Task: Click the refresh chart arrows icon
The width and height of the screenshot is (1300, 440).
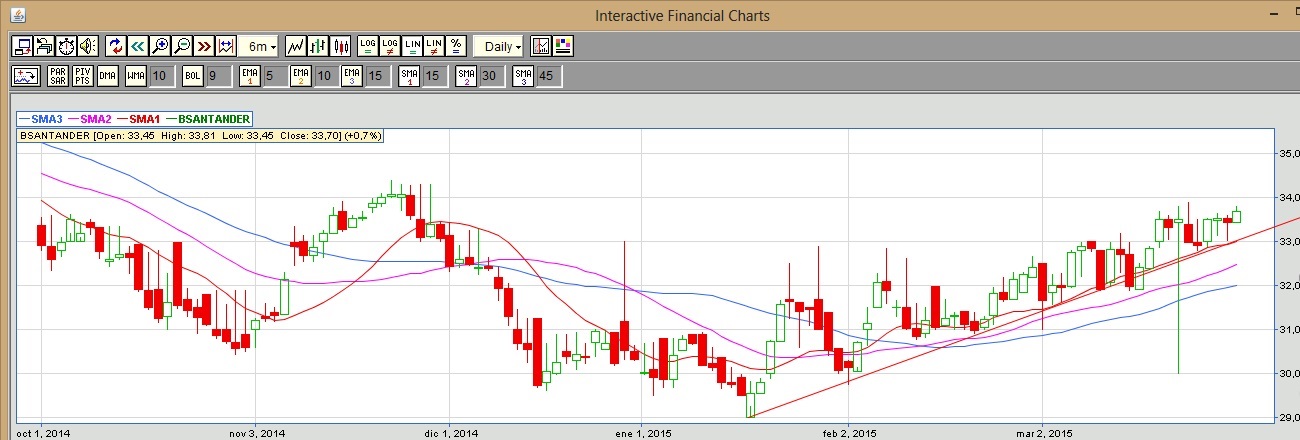Action: [115, 46]
